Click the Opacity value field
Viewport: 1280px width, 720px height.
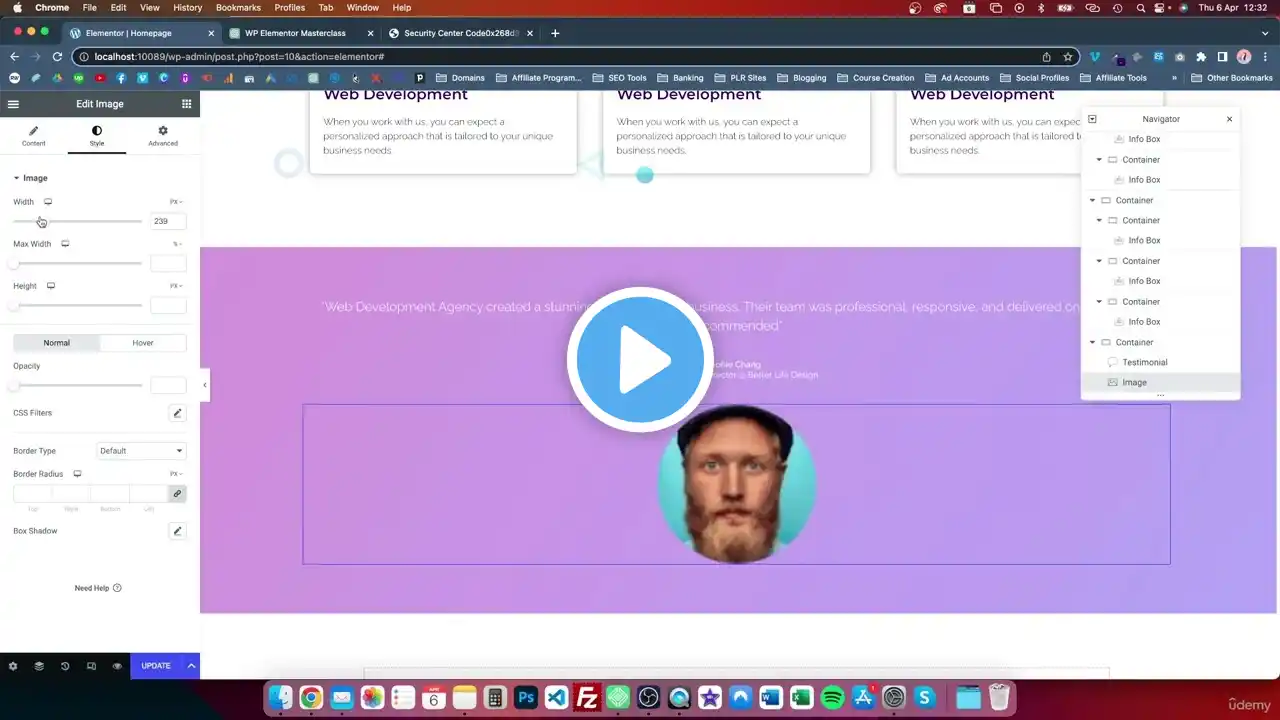[x=168, y=385]
